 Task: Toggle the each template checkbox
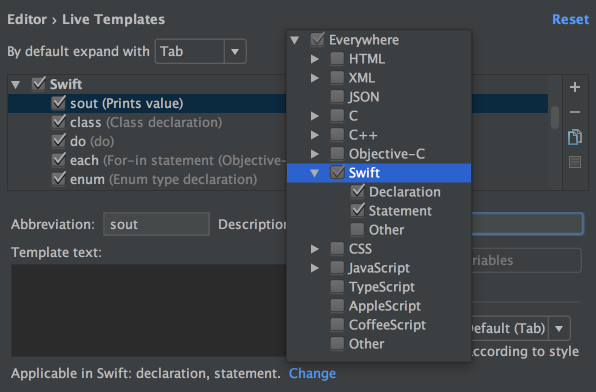pyautogui.click(x=59, y=160)
